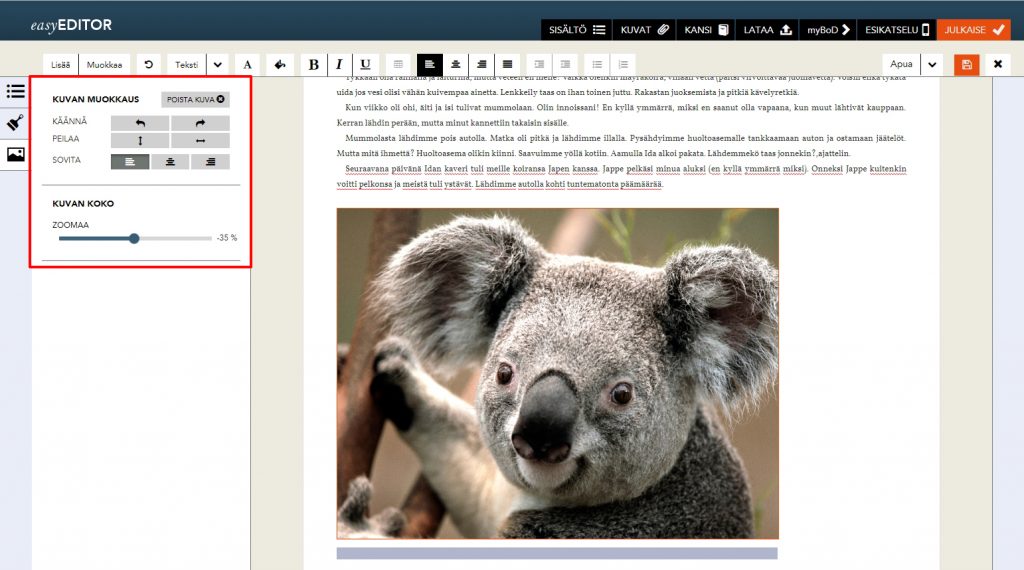Toggle underline formatting
The height and width of the screenshot is (570, 1024).
click(x=365, y=65)
